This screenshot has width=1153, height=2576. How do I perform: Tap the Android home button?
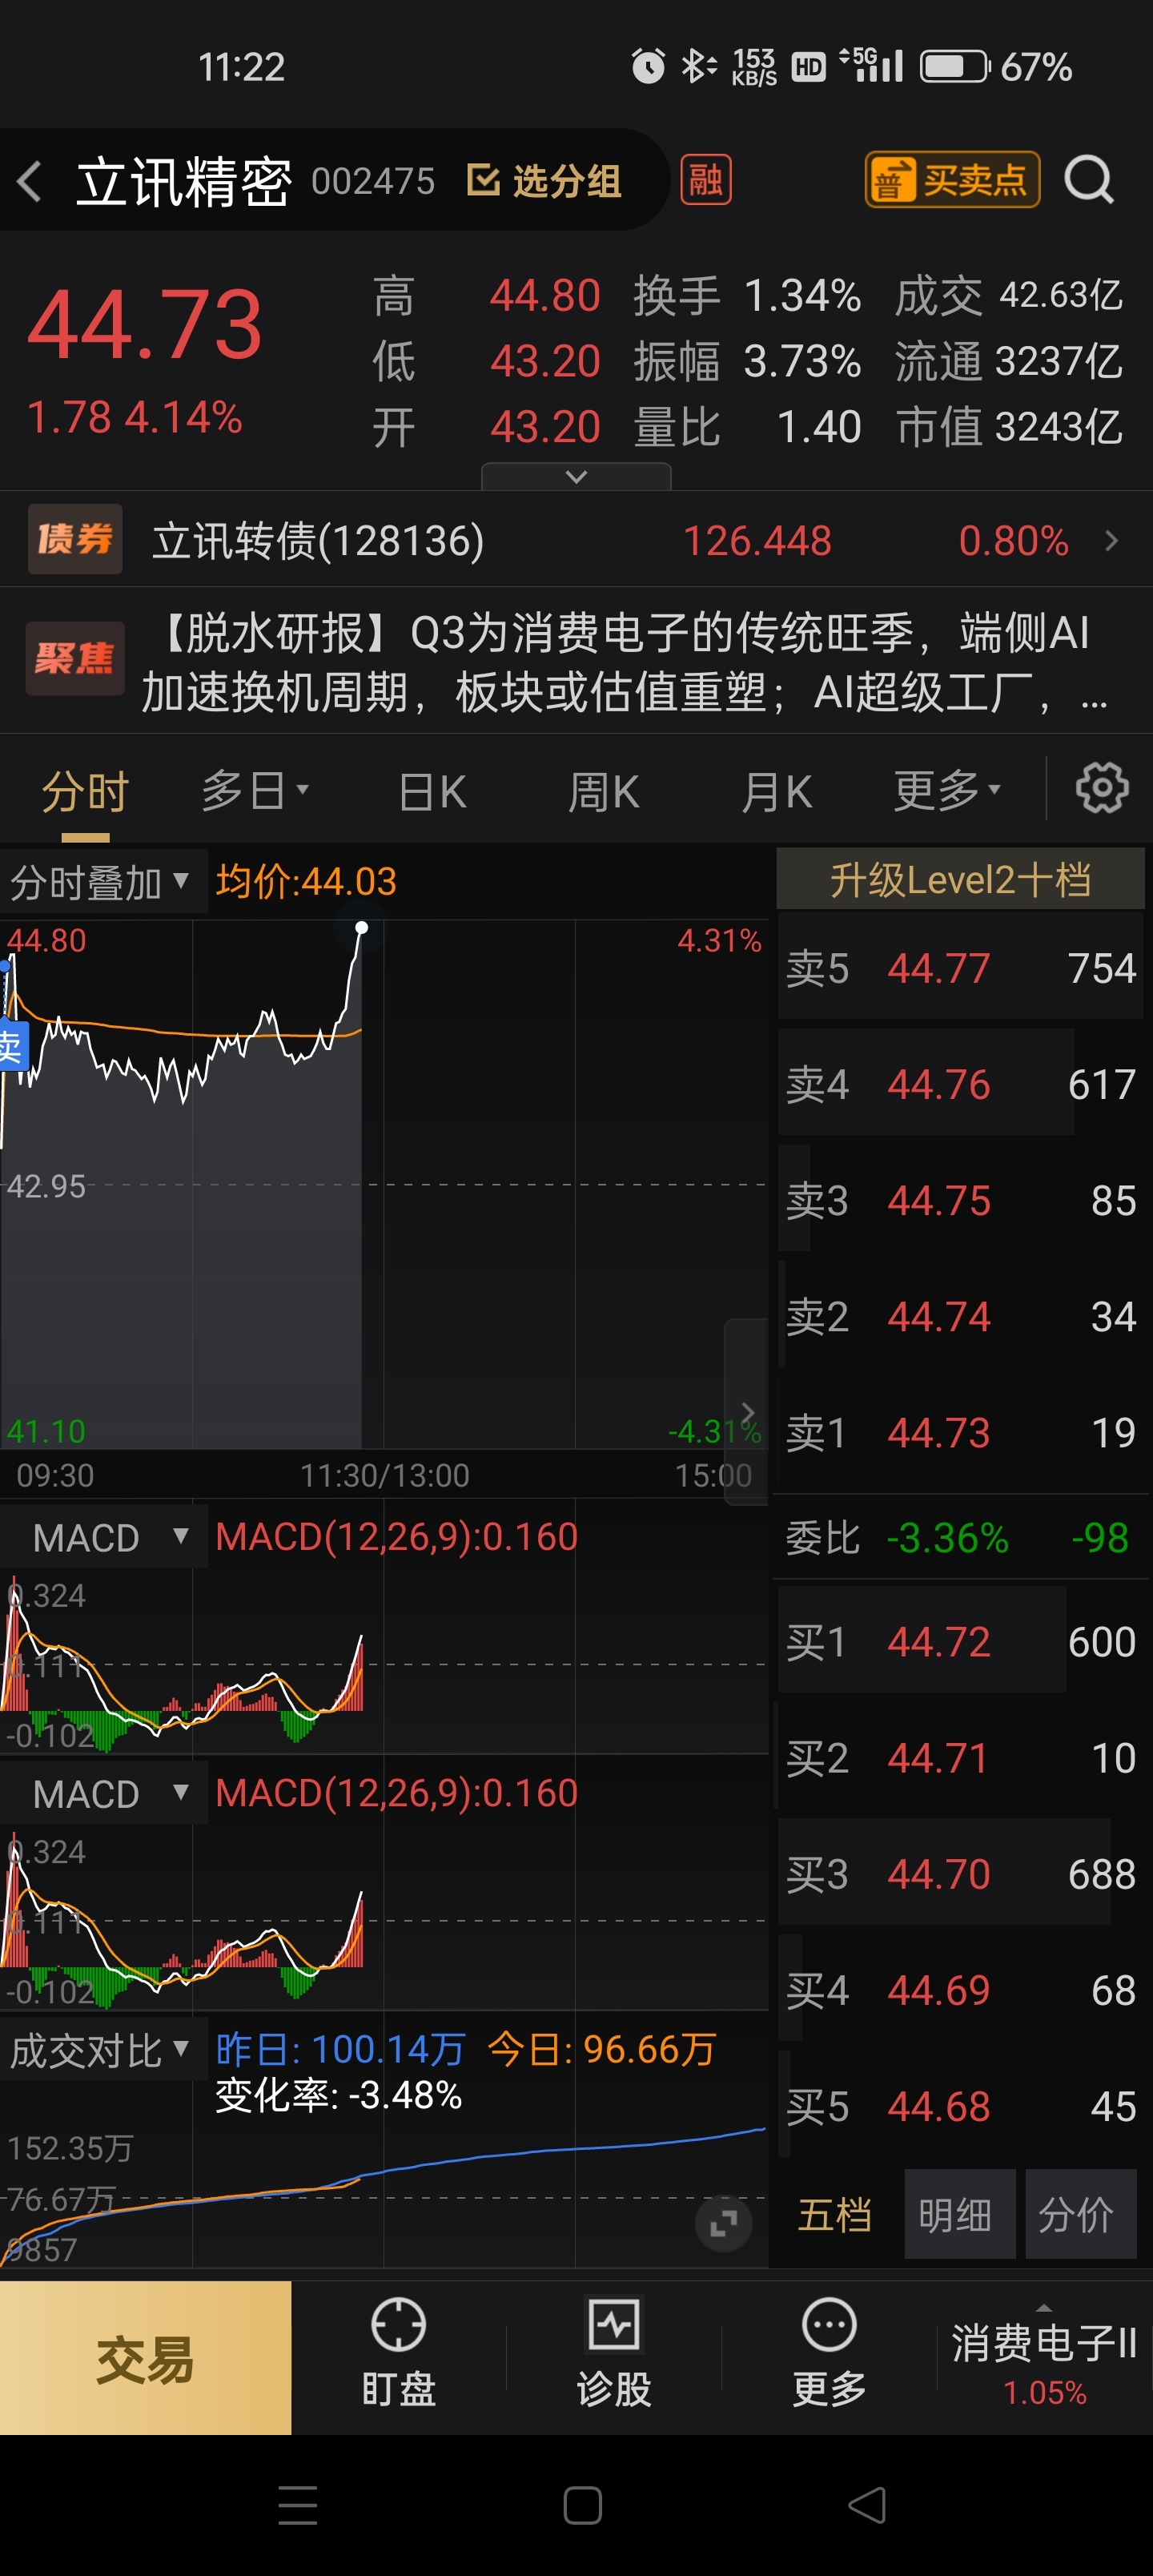pos(582,2505)
